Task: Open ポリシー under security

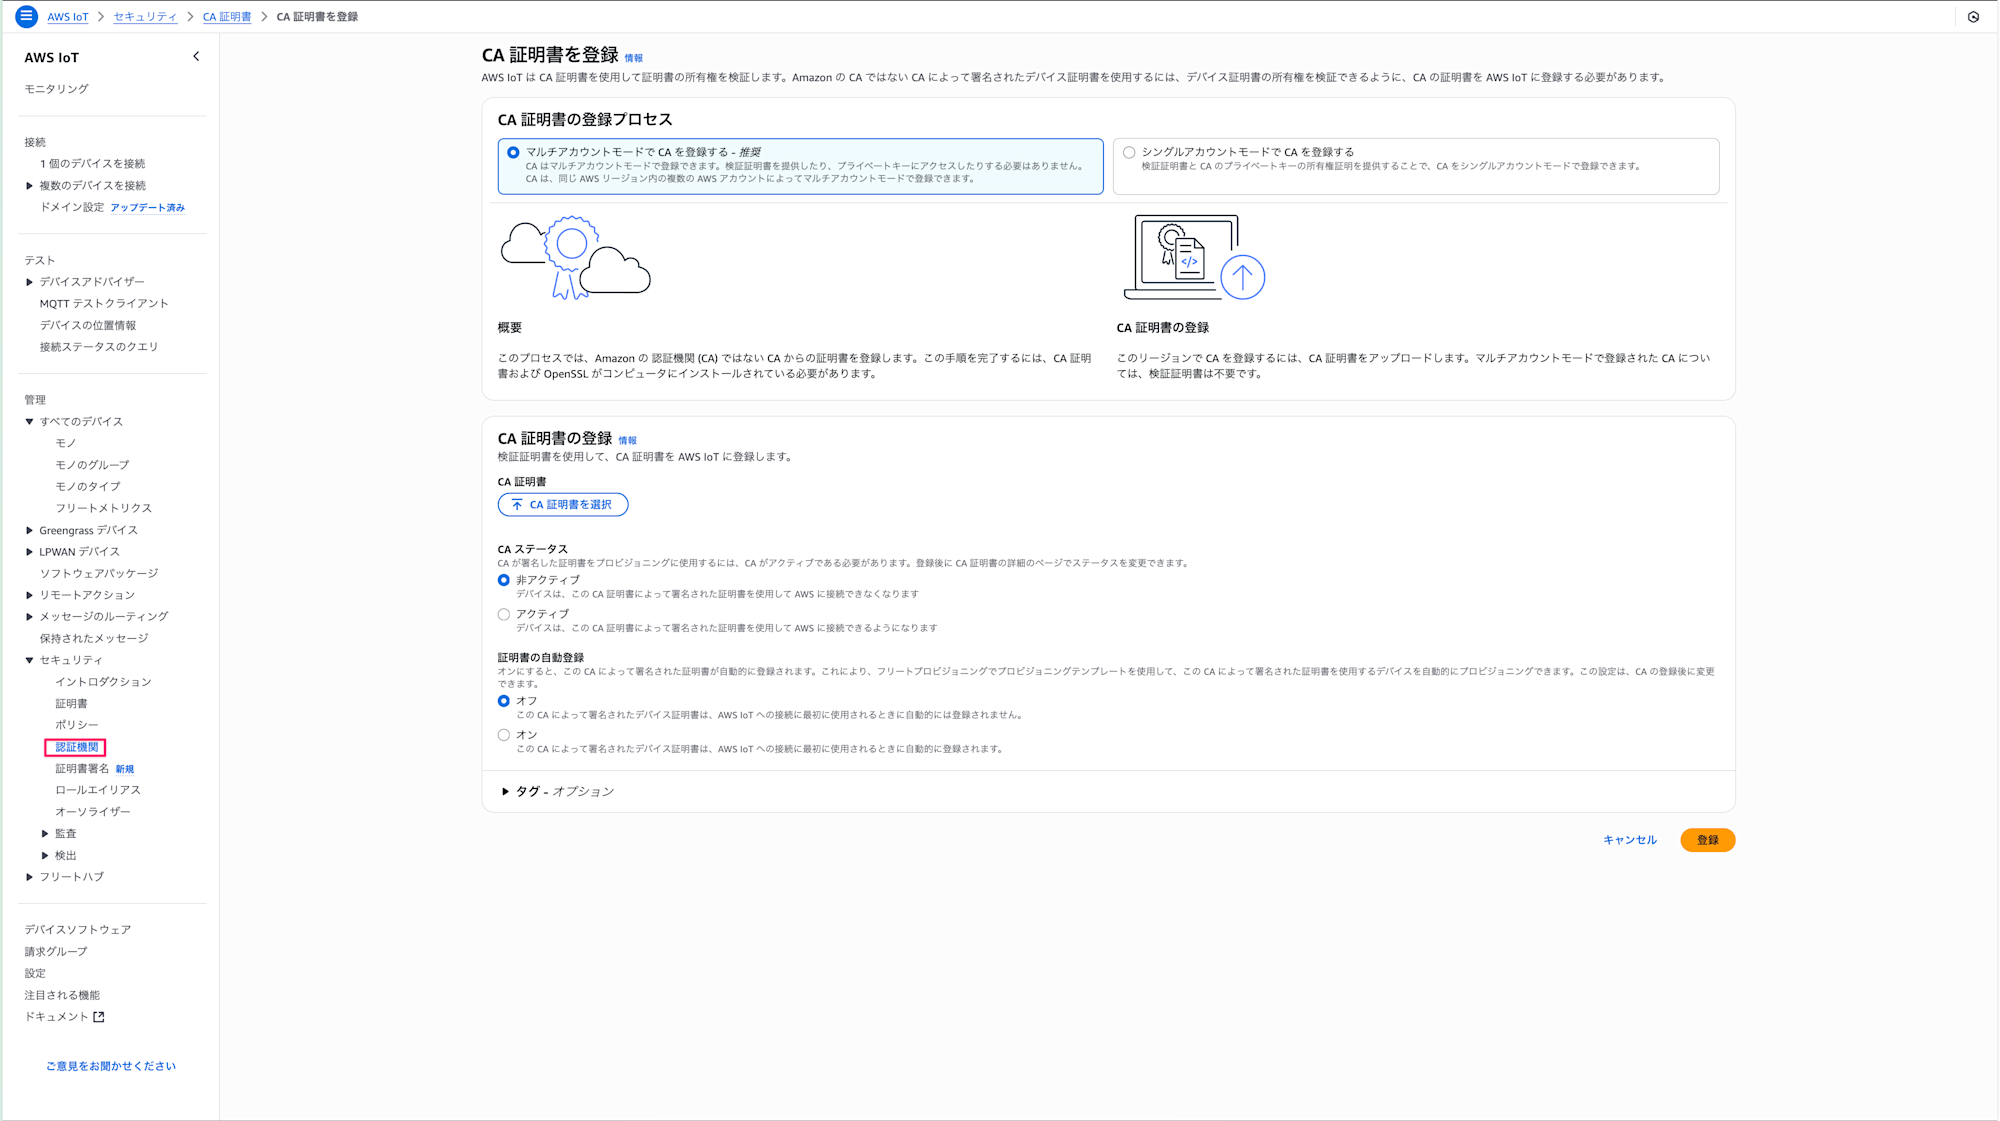Action: [x=77, y=725]
